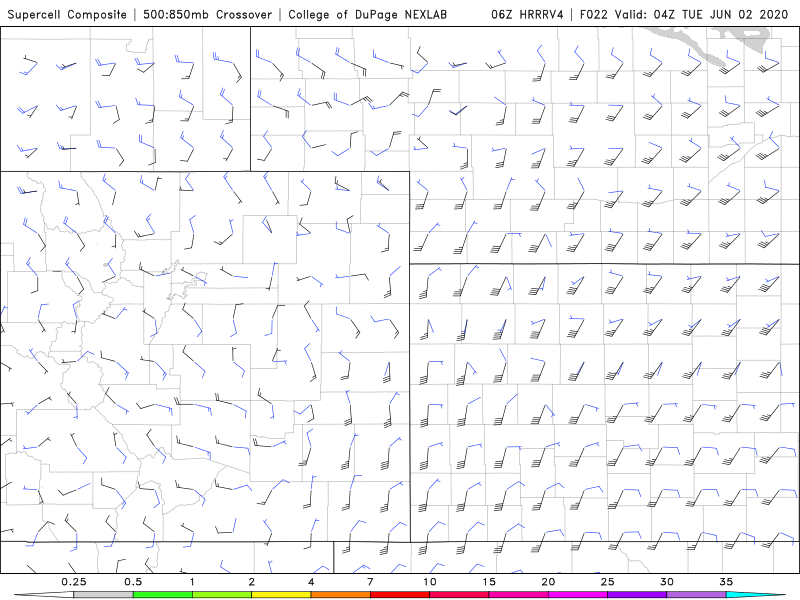This screenshot has height=600, width=800.
Task: Click the legend value 30
Action: 667,582
